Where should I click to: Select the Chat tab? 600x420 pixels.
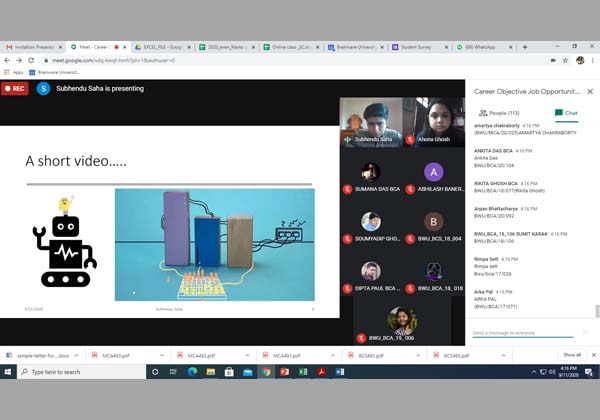coord(566,113)
